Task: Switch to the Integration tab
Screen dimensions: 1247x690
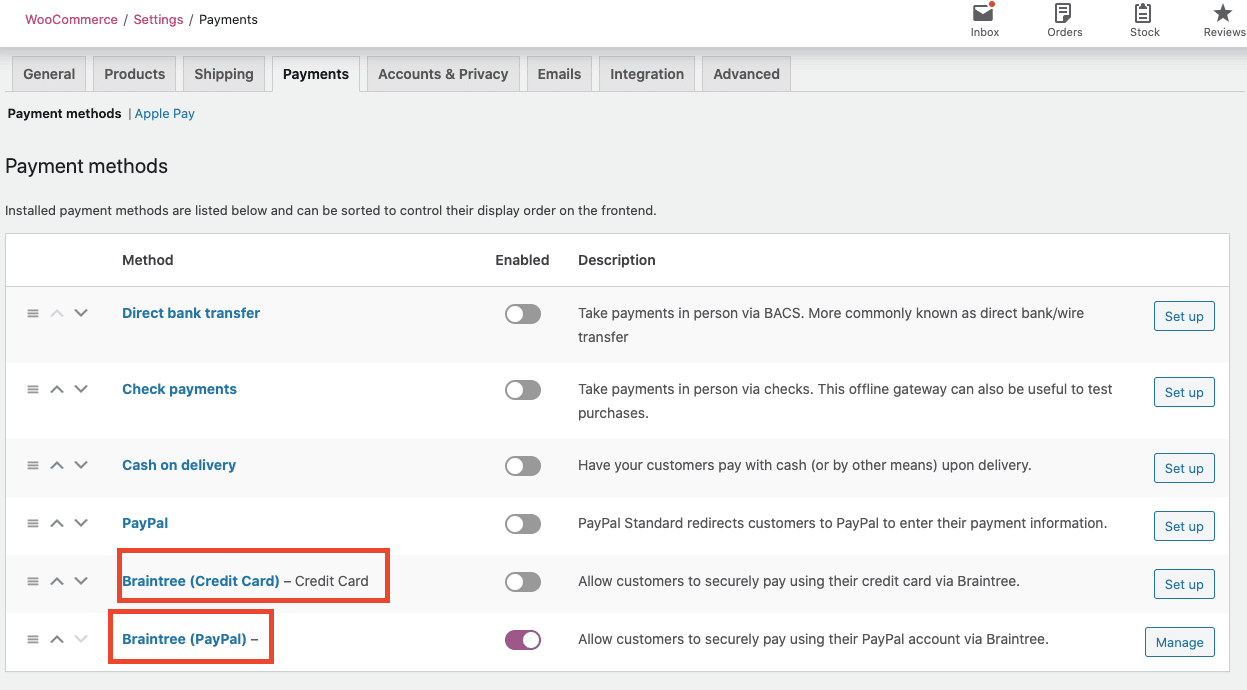Action: (647, 74)
